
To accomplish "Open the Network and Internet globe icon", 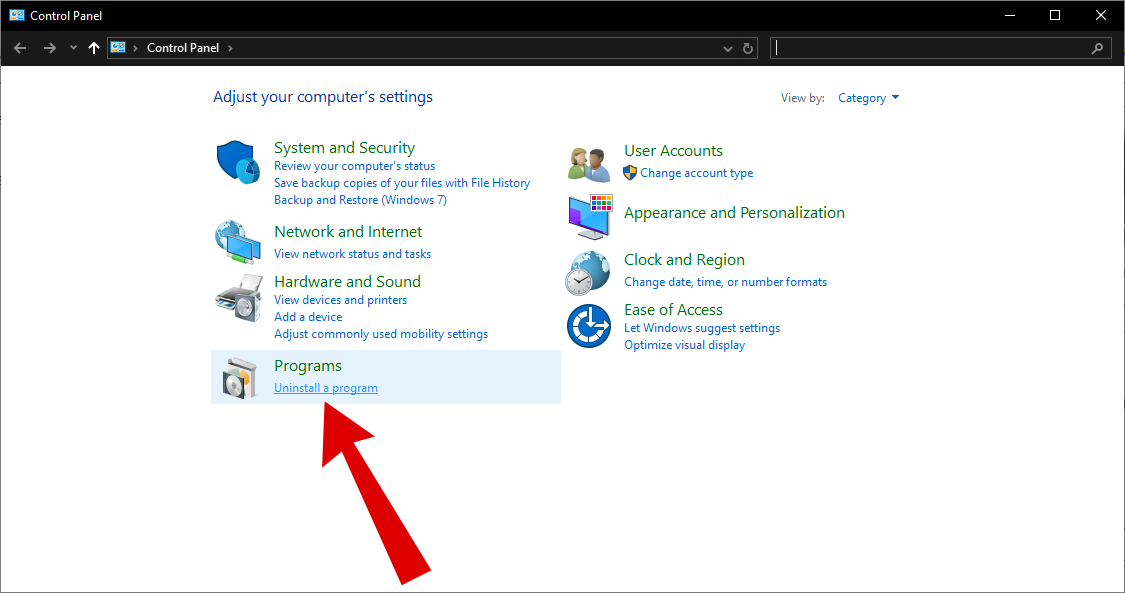I will 238,242.
